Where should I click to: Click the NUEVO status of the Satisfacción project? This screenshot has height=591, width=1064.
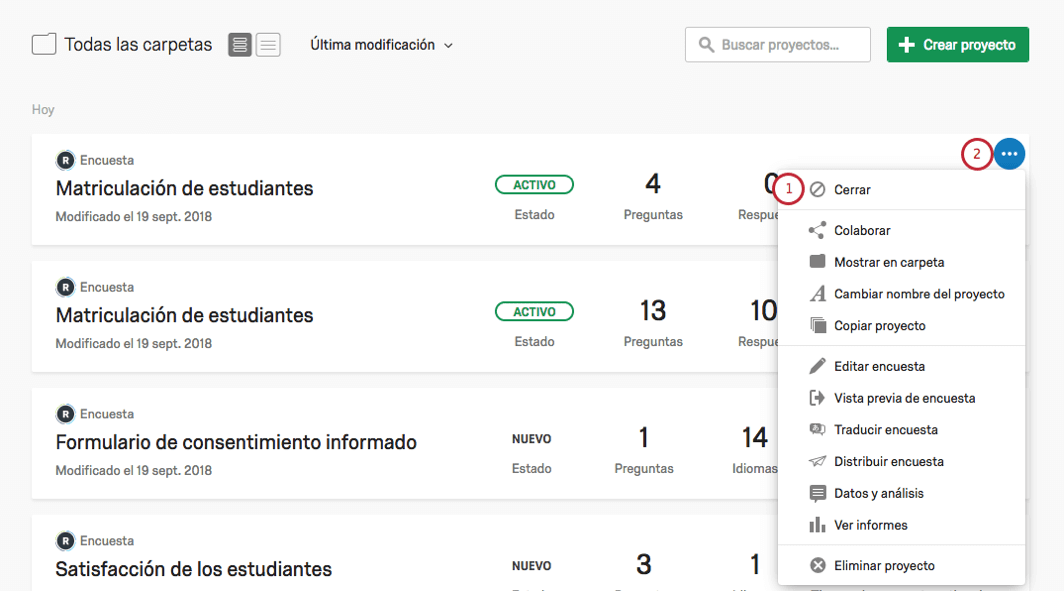click(531, 566)
